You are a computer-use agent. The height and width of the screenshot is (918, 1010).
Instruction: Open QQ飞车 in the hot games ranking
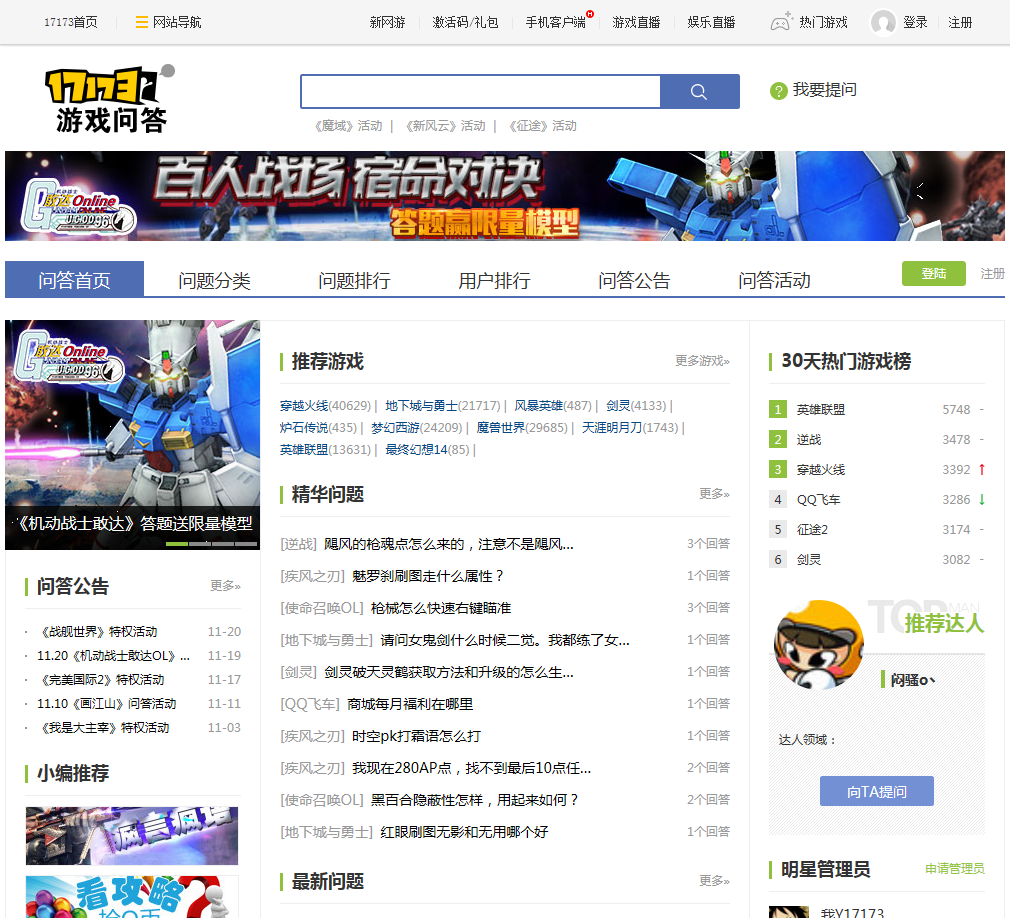(x=818, y=500)
